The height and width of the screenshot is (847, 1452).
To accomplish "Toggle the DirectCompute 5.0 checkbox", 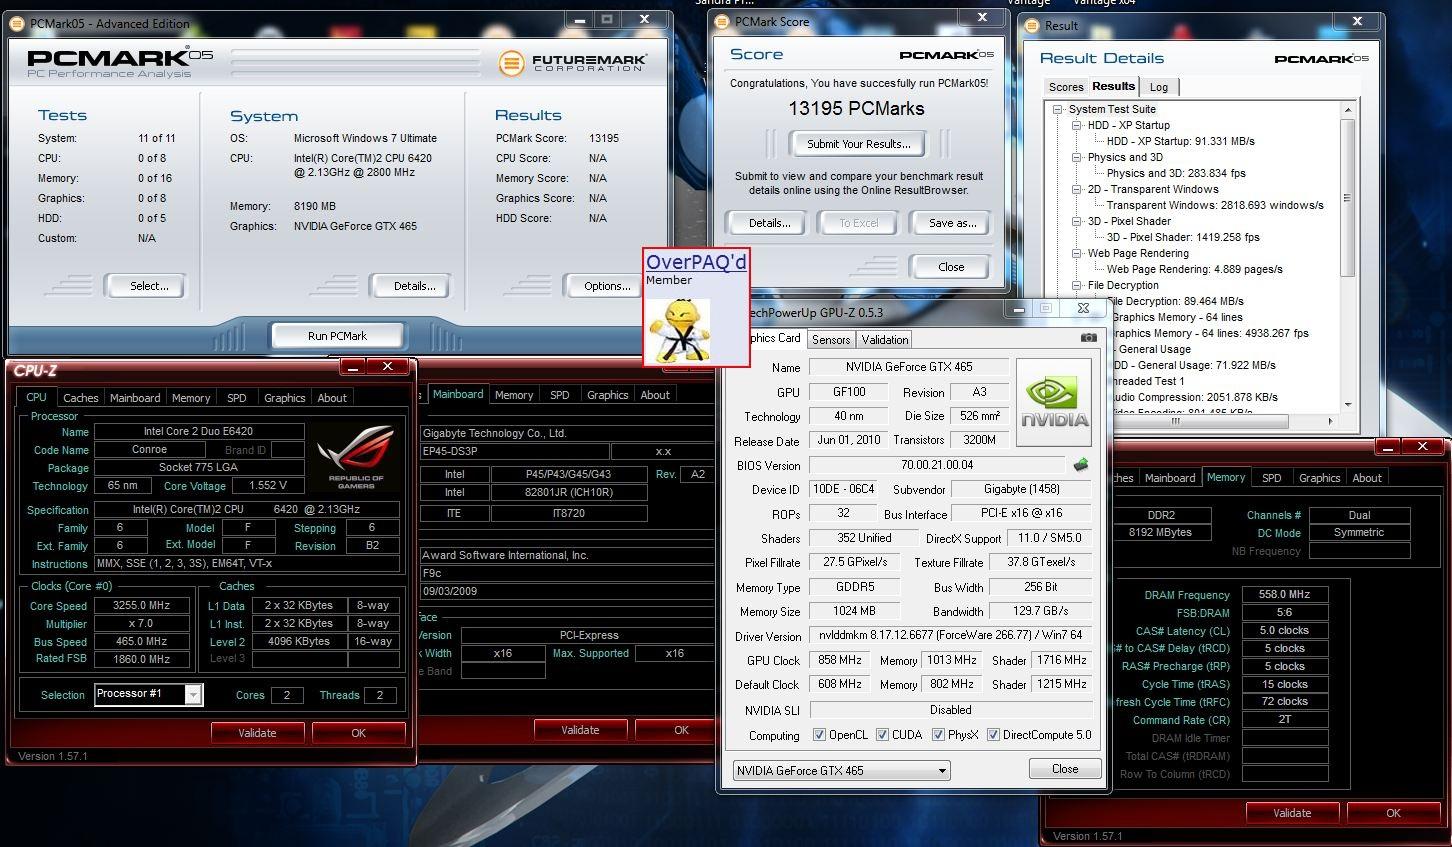I will [994, 735].
